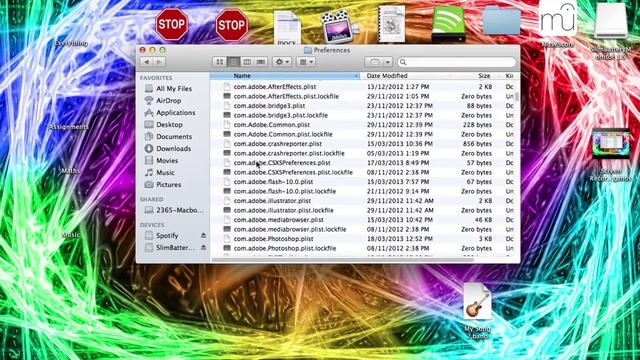Switch Finder to list view
This screenshot has height=360, width=640.
(x=233, y=62)
